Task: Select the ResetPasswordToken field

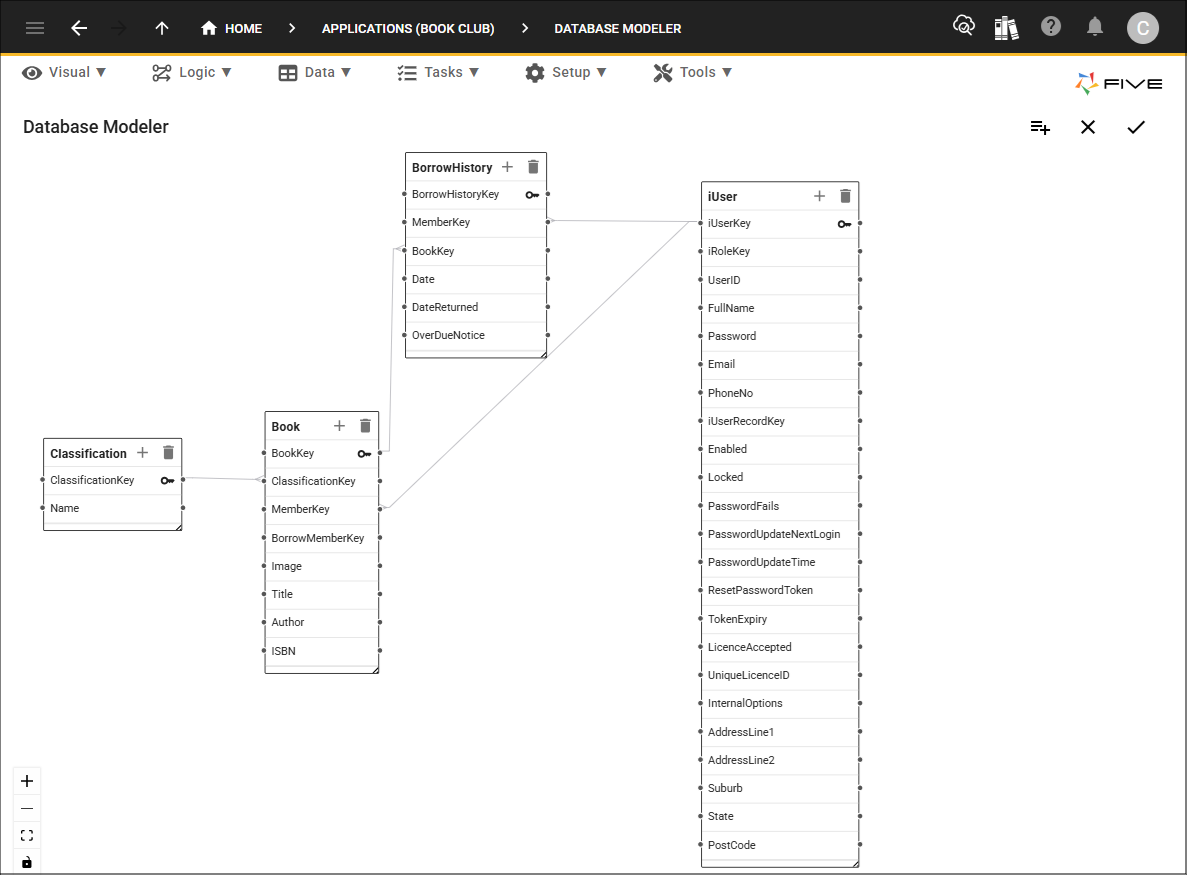Action: 780,590
